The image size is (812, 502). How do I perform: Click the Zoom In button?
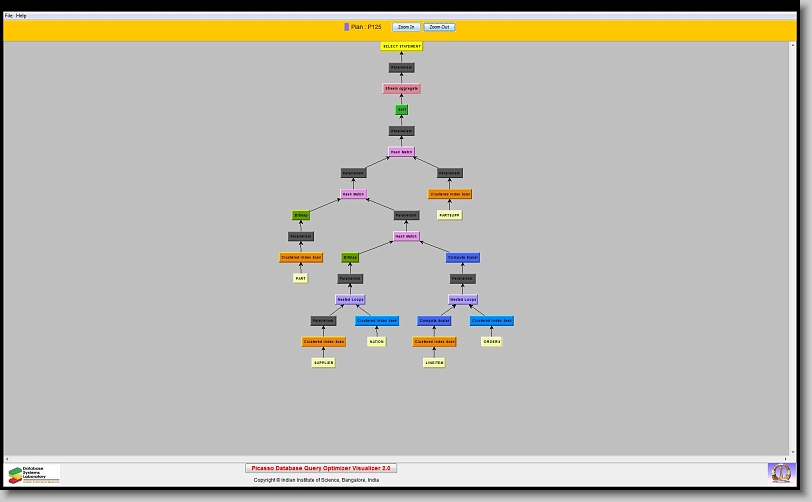click(405, 27)
